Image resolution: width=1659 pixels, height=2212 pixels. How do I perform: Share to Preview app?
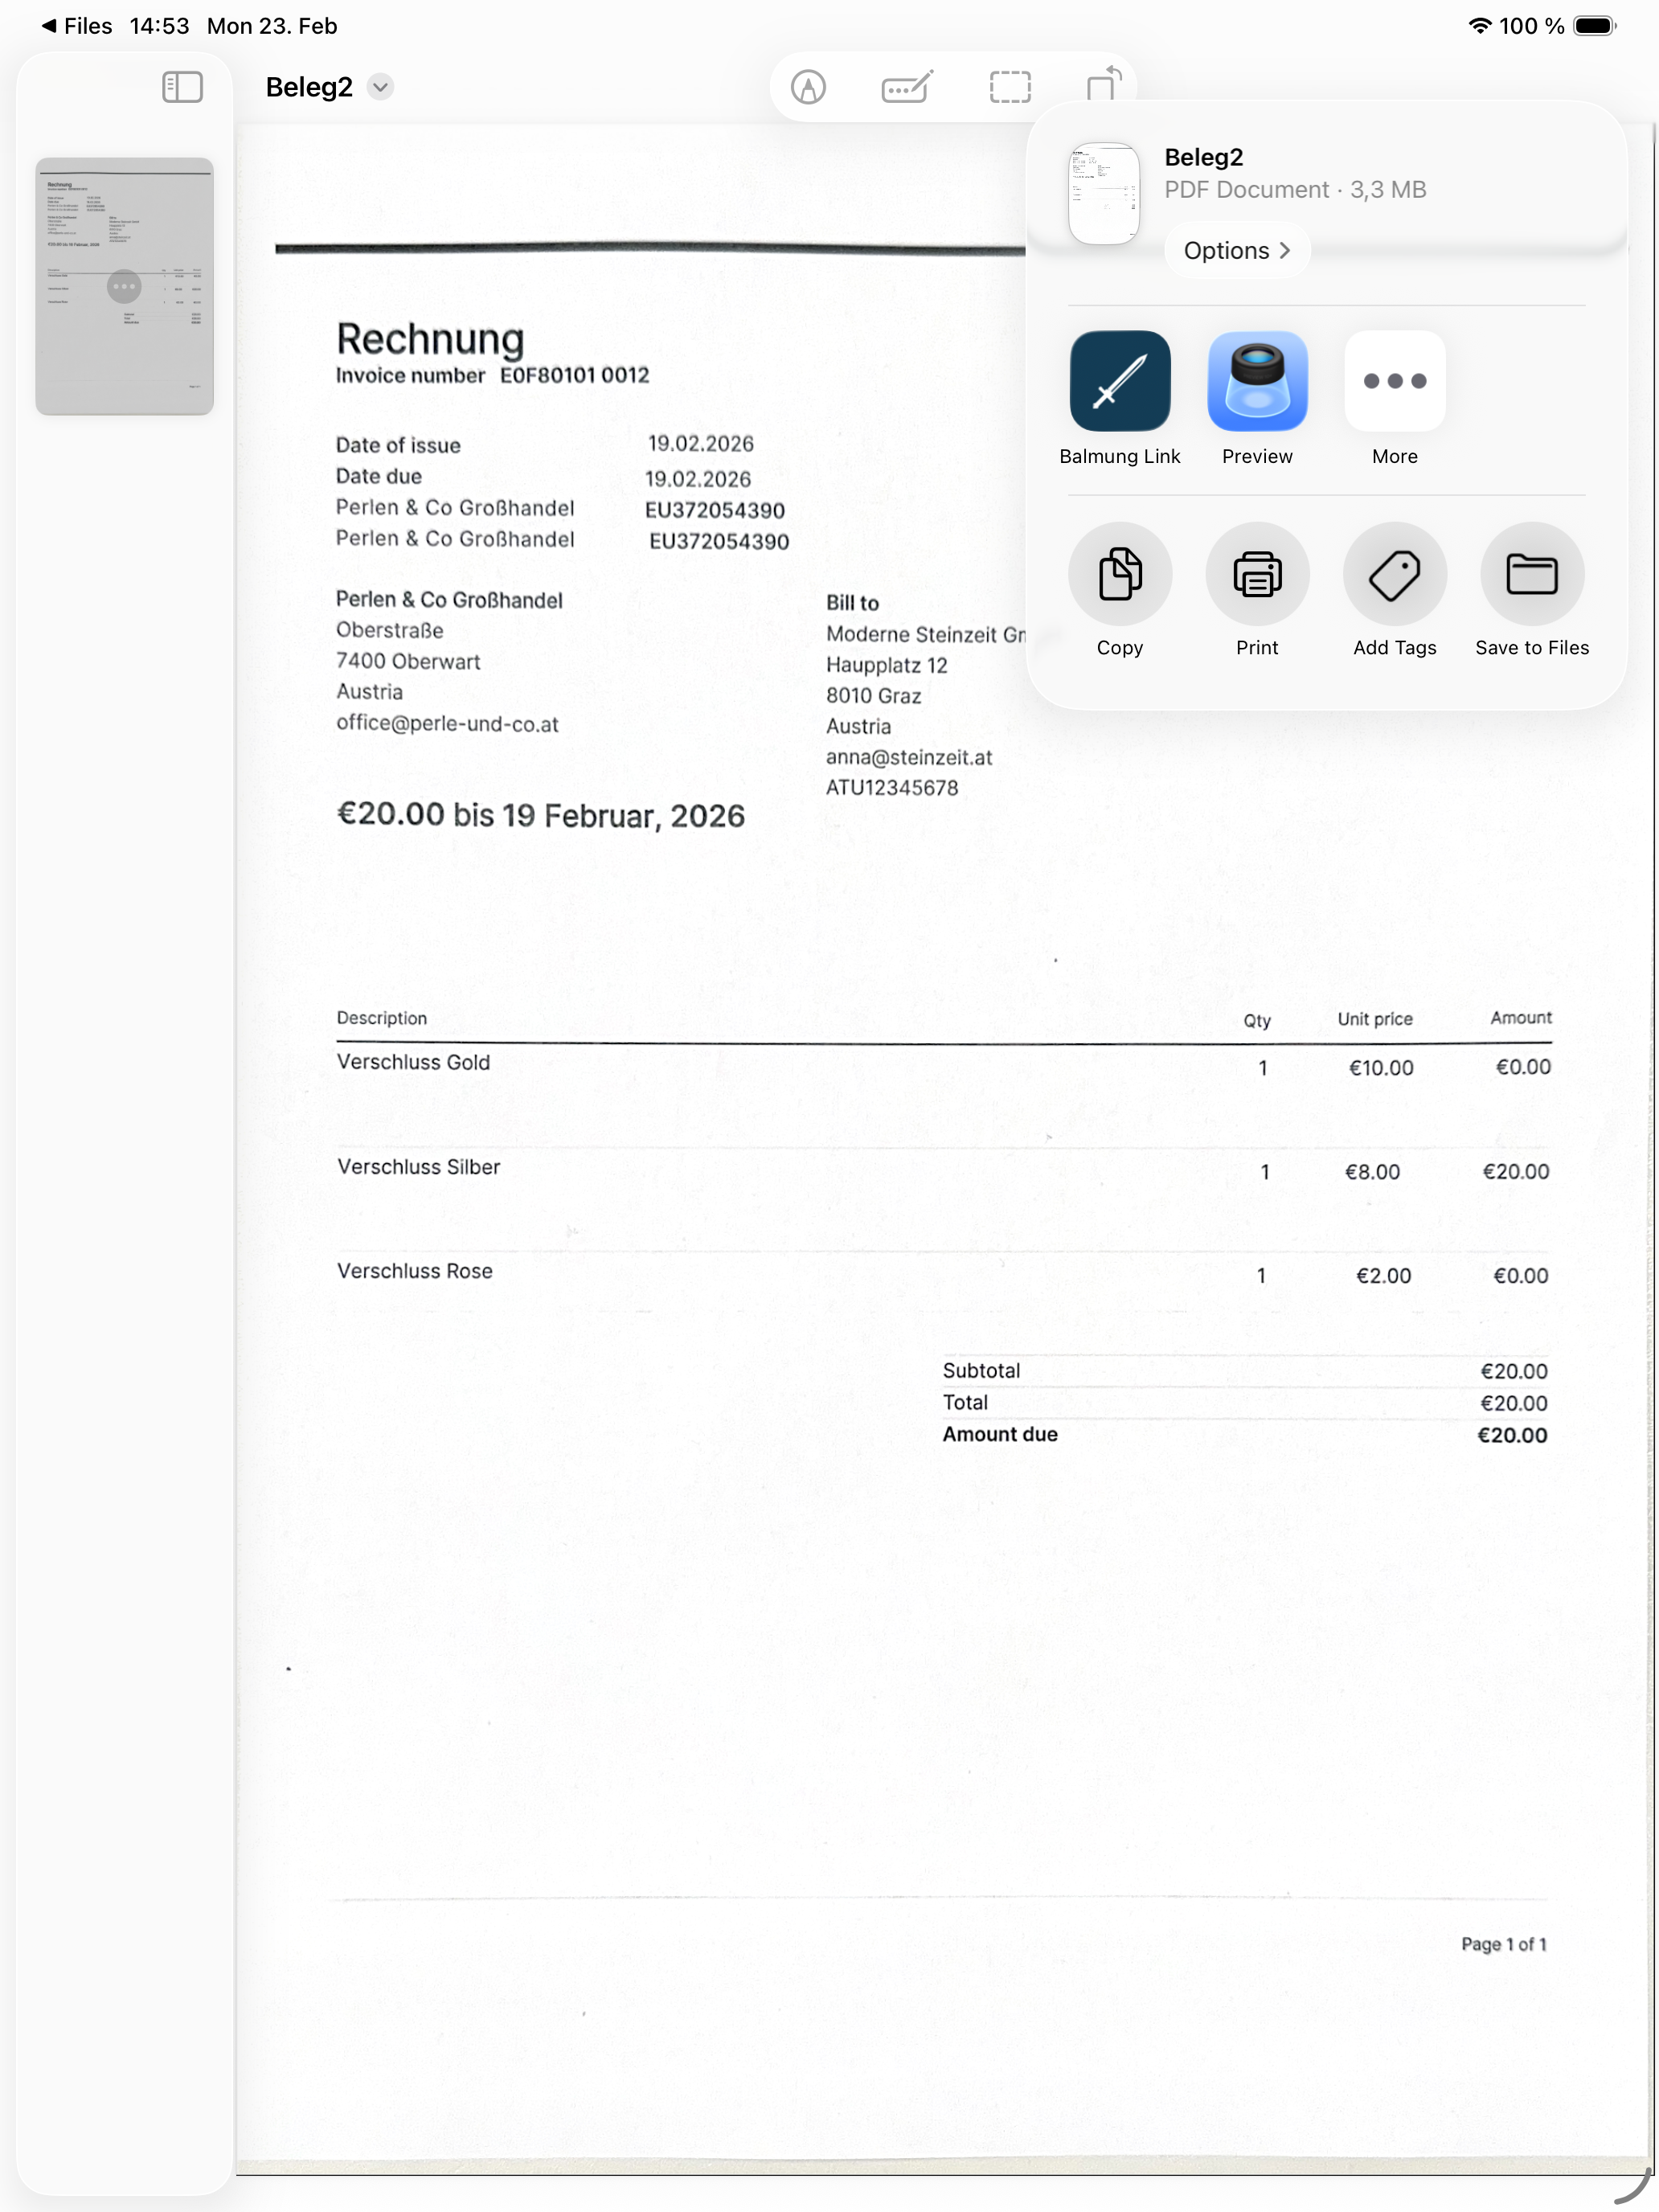(x=1257, y=381)
